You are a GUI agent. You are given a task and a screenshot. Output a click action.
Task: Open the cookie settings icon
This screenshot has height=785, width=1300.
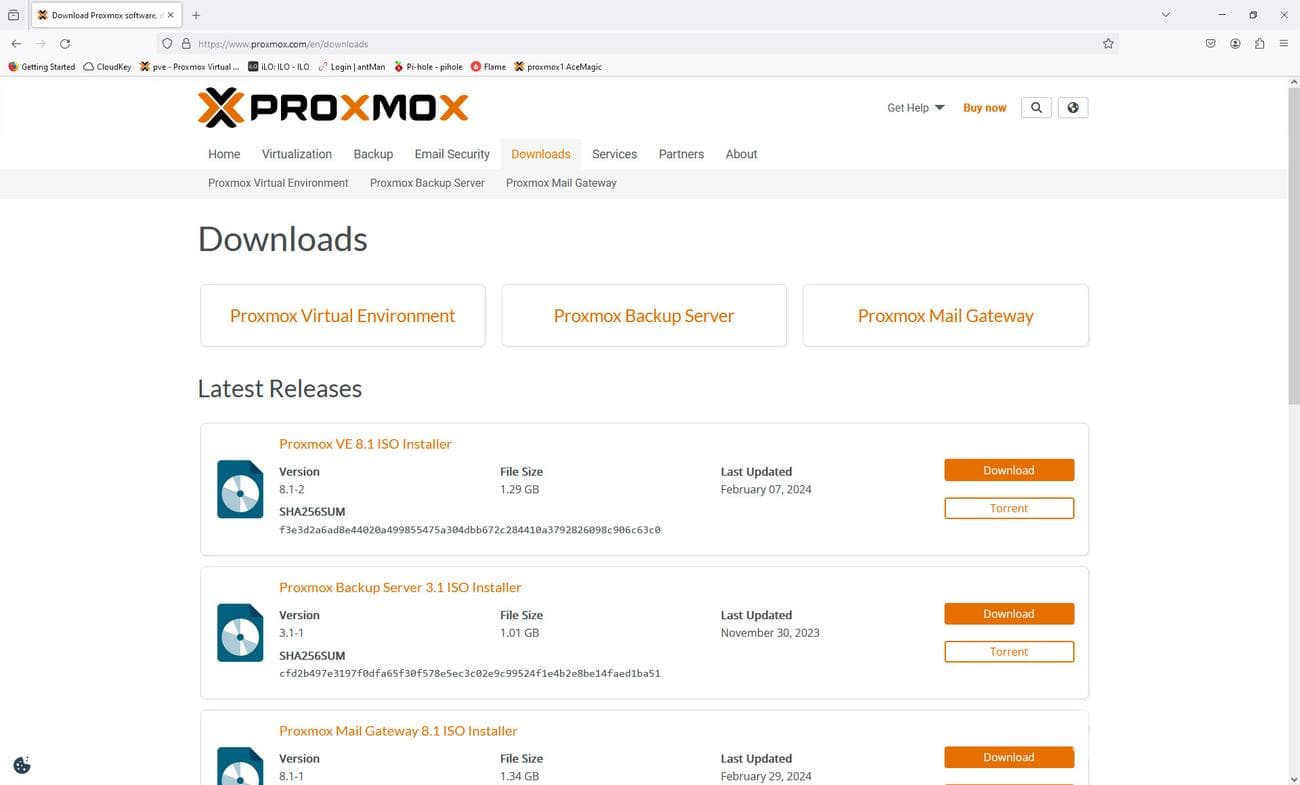[22, 765]
